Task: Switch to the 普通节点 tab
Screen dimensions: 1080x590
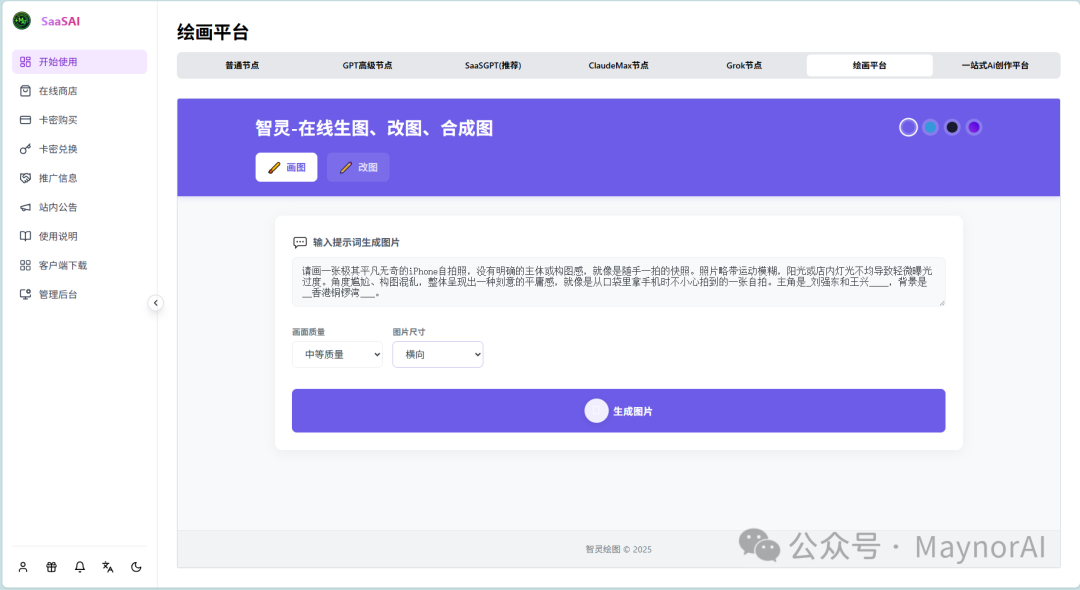Action: (242, 65)
